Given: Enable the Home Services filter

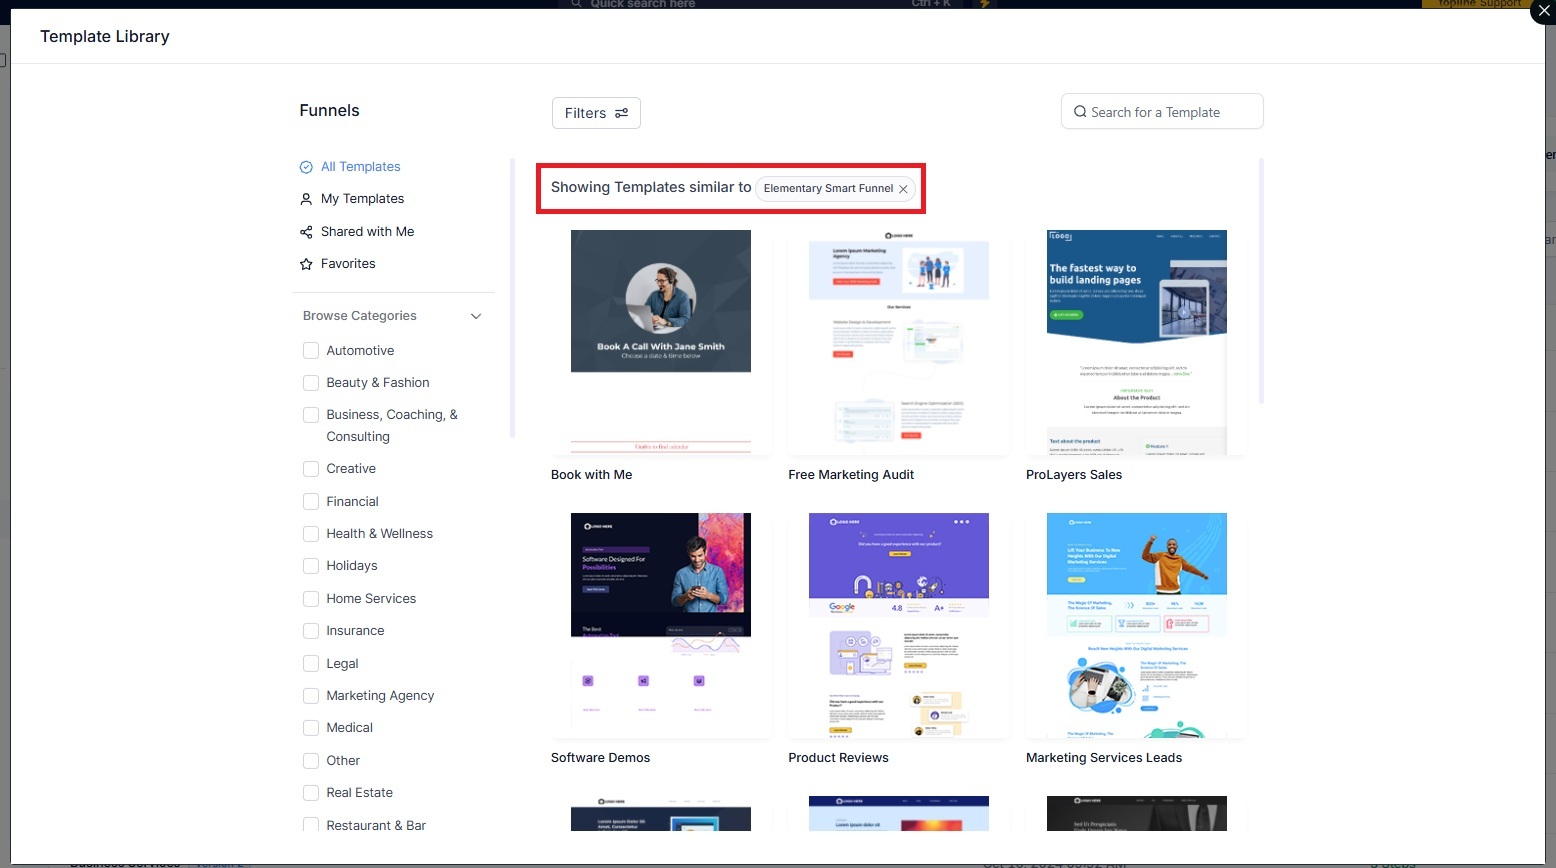Looking at the screenshot, I should tap(311, 599).
